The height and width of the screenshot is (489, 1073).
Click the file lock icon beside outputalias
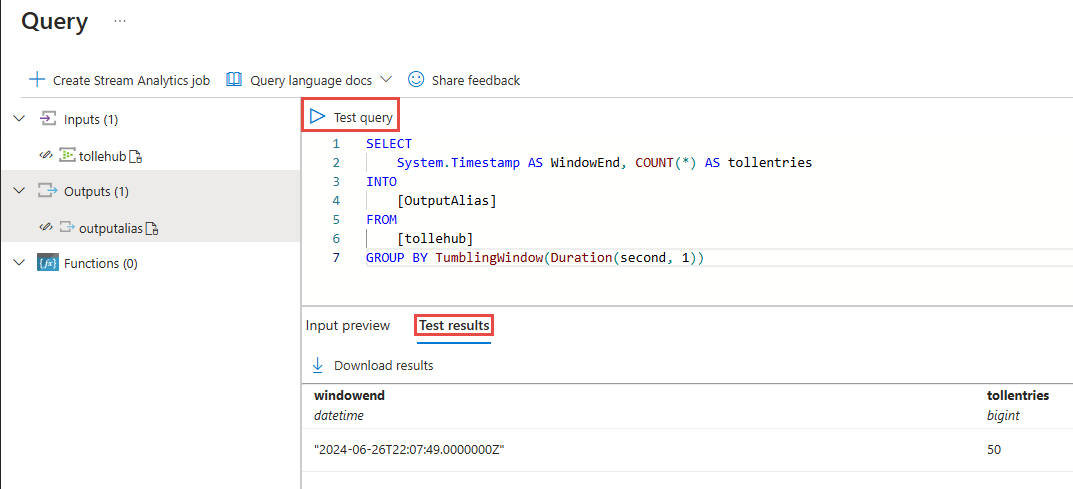pyautogui.click(x=152, y=228)
